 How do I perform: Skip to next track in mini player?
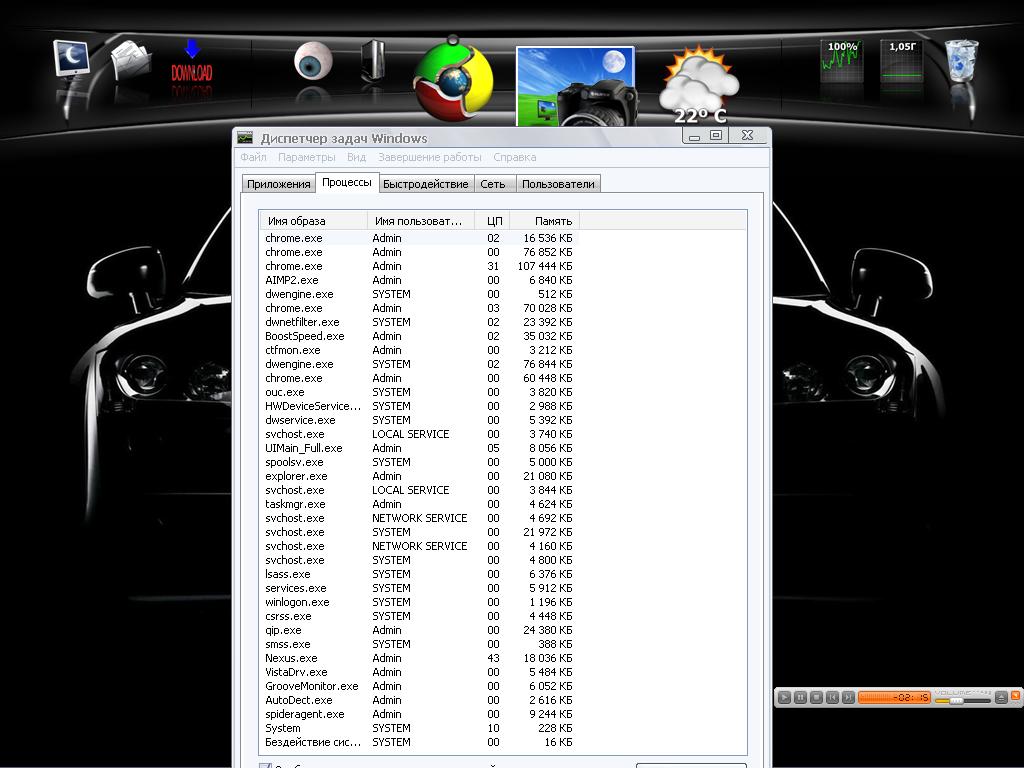click(x=848, y=697)
